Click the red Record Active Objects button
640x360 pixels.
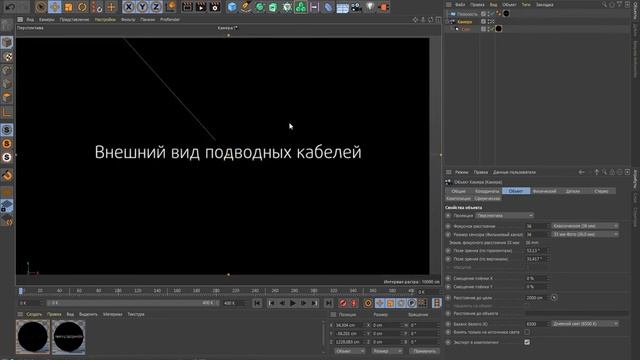click(x=343, y=303)
